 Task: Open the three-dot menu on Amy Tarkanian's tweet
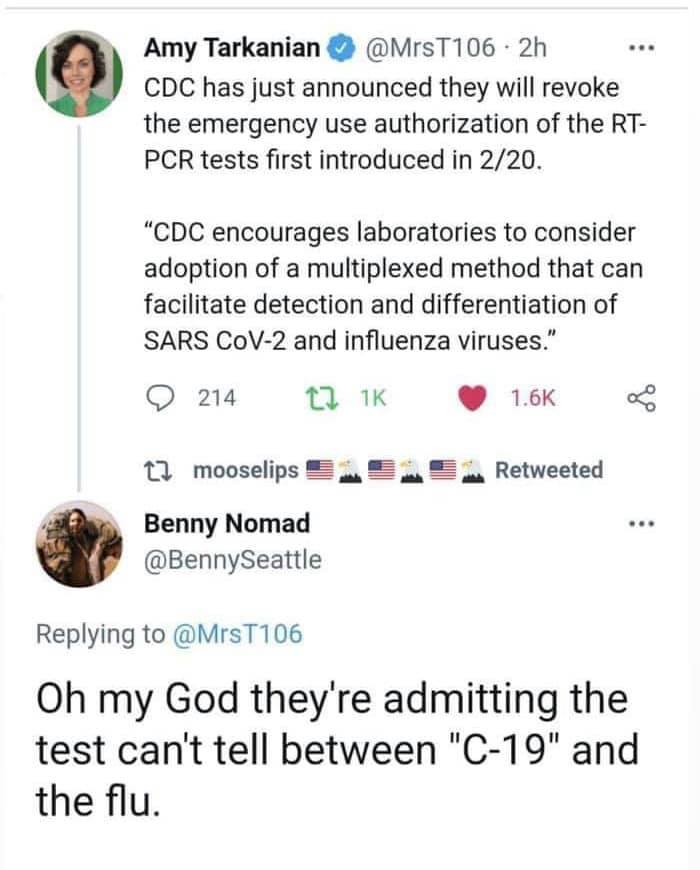[x=639, y=48]
